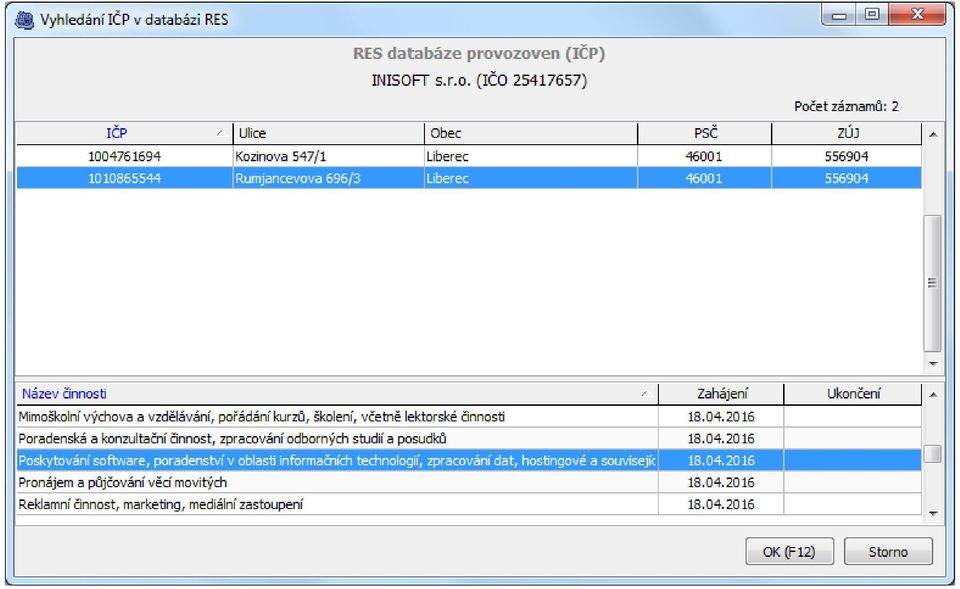Select the Mimoškolní výchova a vzdělávání activity
Viewport: 960px width, 589px height.
[337, 417]
